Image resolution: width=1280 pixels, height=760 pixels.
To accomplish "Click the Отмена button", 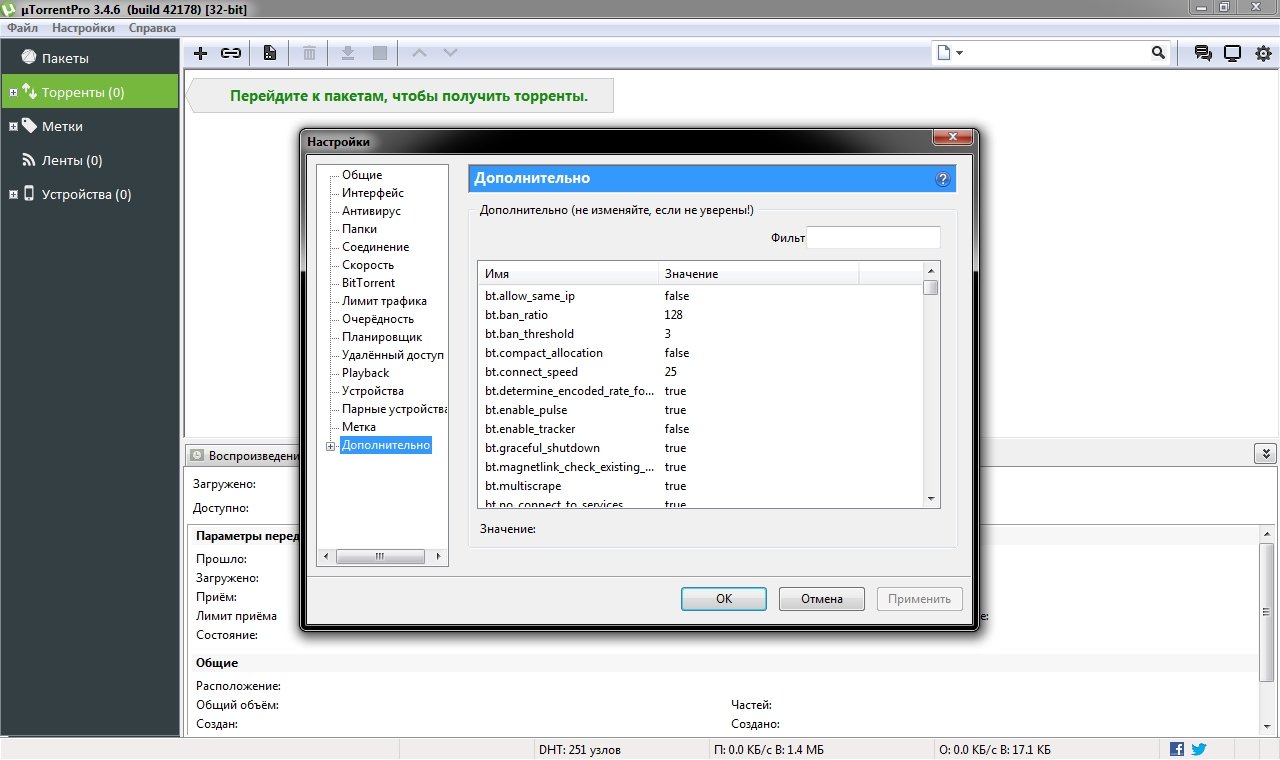I will coord(821,599).
